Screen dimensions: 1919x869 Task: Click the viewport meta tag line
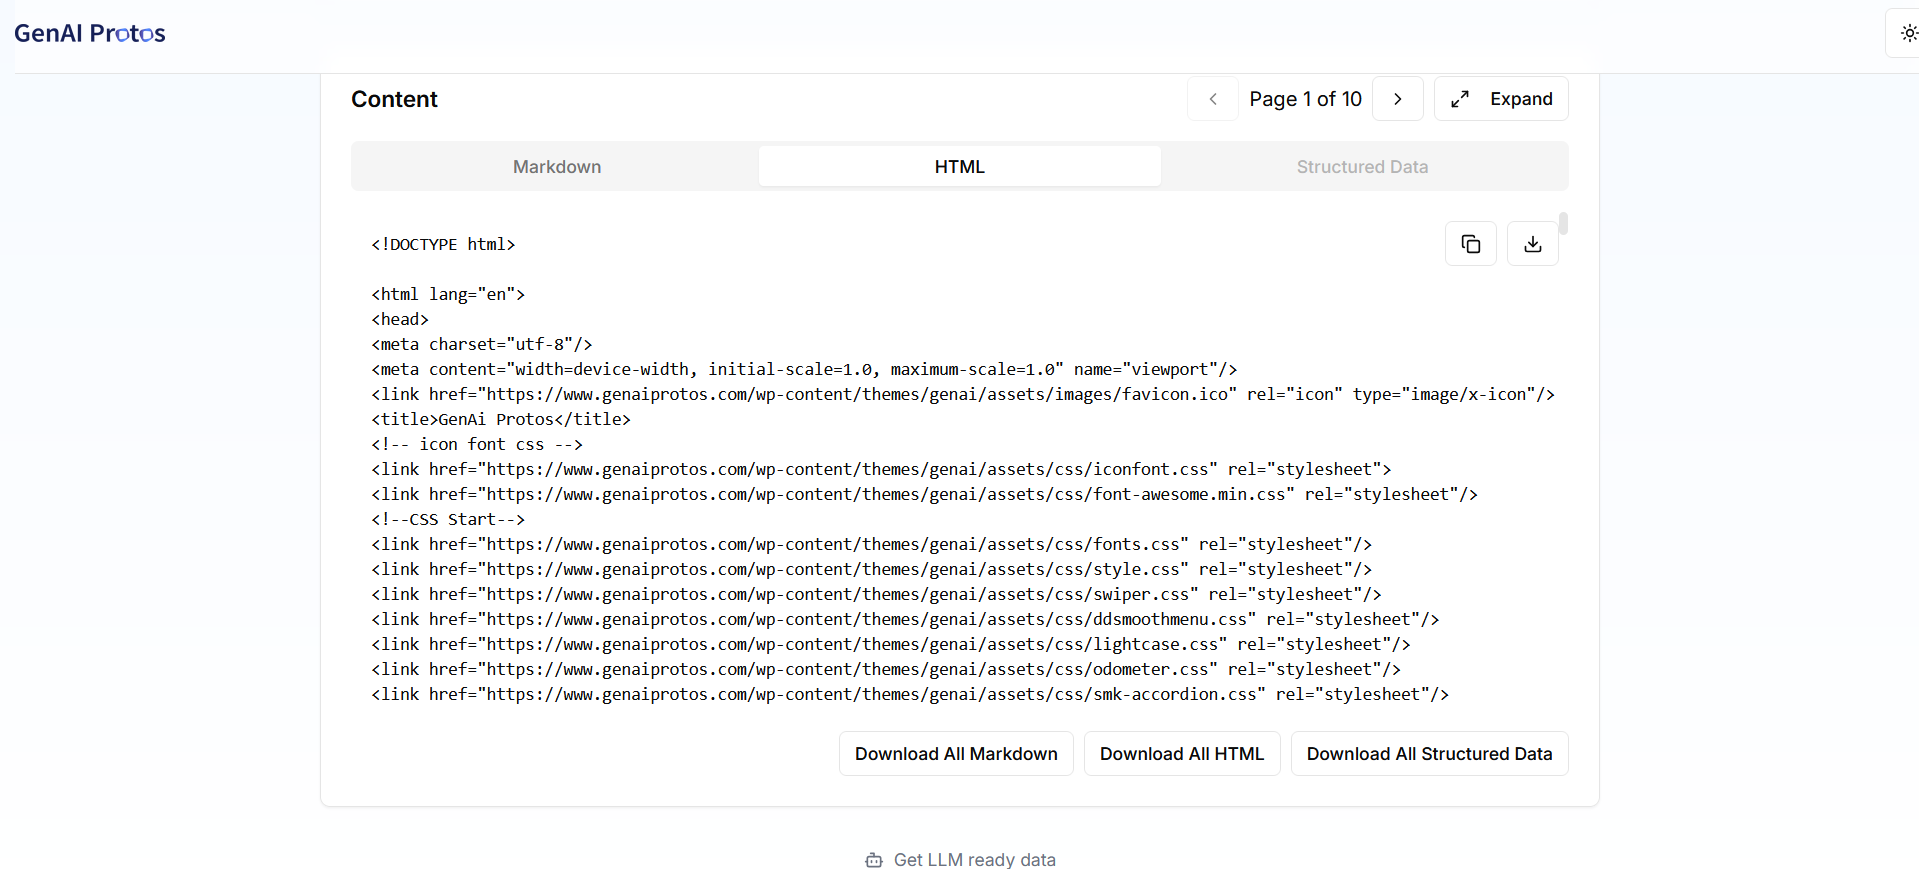click(804, 369)
